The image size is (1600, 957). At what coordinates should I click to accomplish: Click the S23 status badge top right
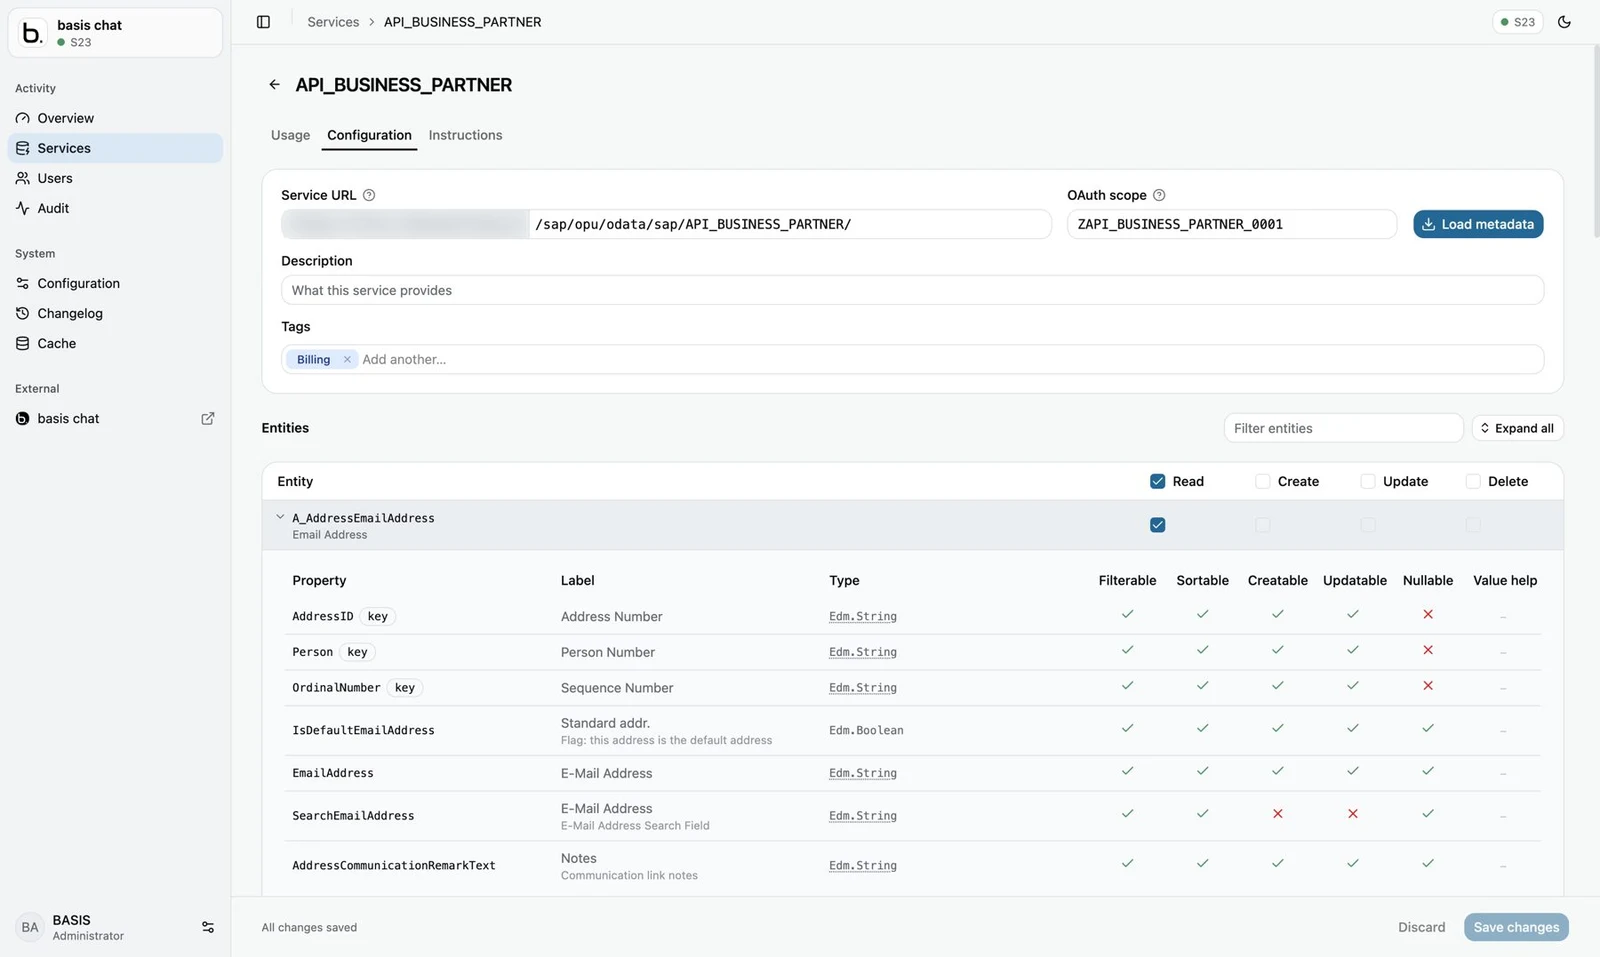[x=1518, y=22]
